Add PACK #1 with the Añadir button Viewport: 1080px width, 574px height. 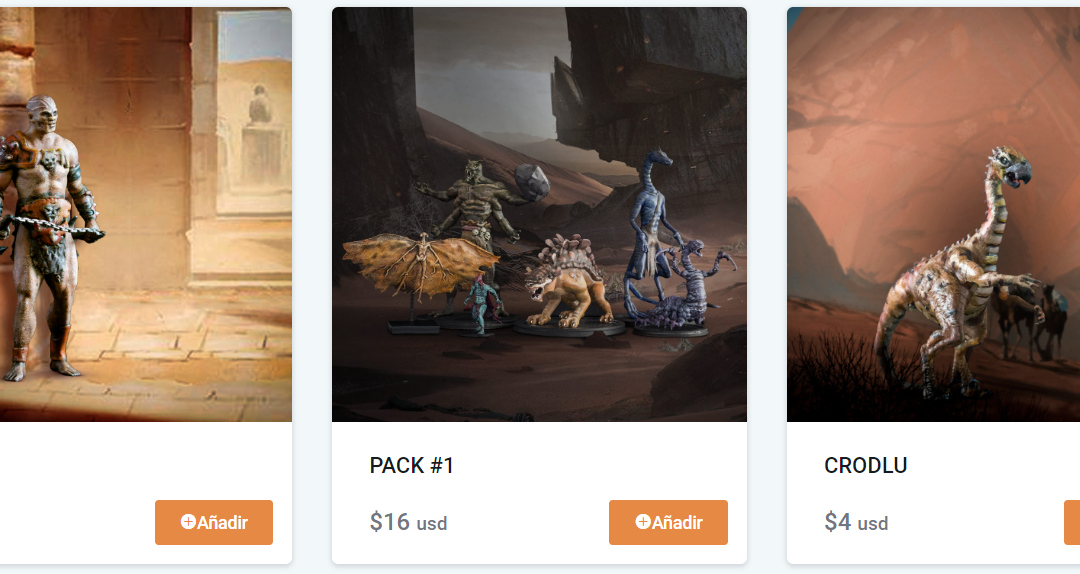668,522
